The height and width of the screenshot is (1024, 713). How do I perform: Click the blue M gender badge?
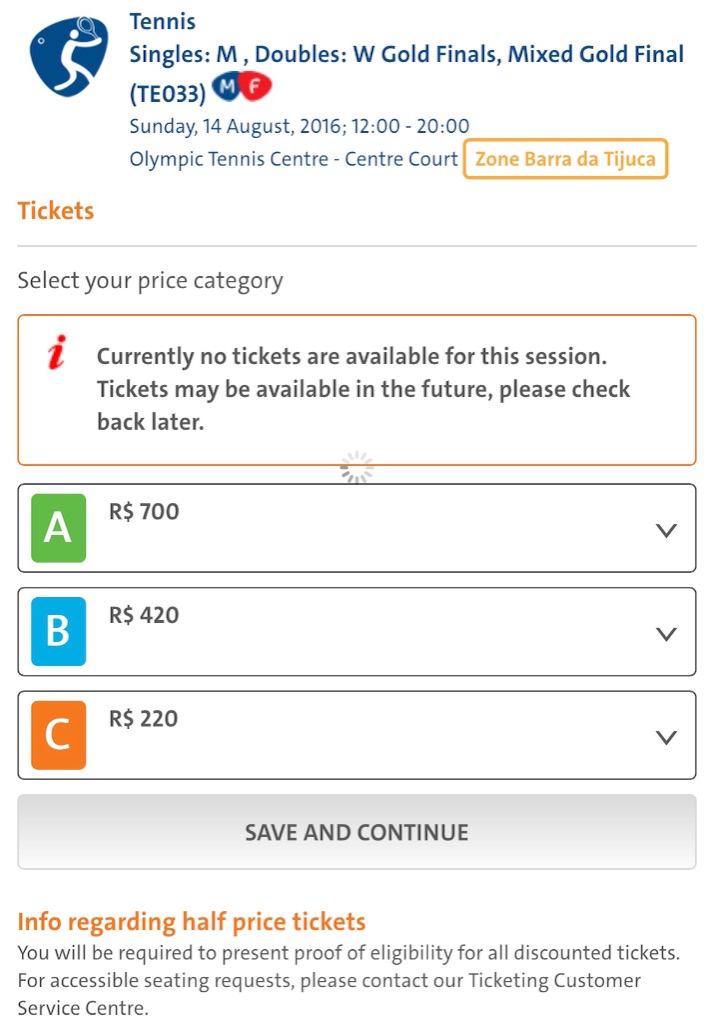point(227,88)
